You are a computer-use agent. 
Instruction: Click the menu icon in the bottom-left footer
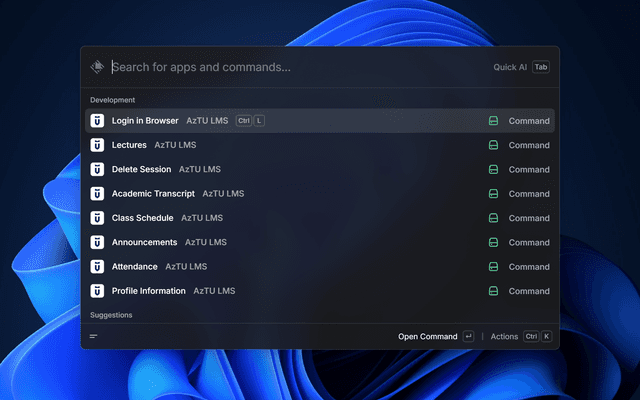pyautogui.click(x=94, y=337)
